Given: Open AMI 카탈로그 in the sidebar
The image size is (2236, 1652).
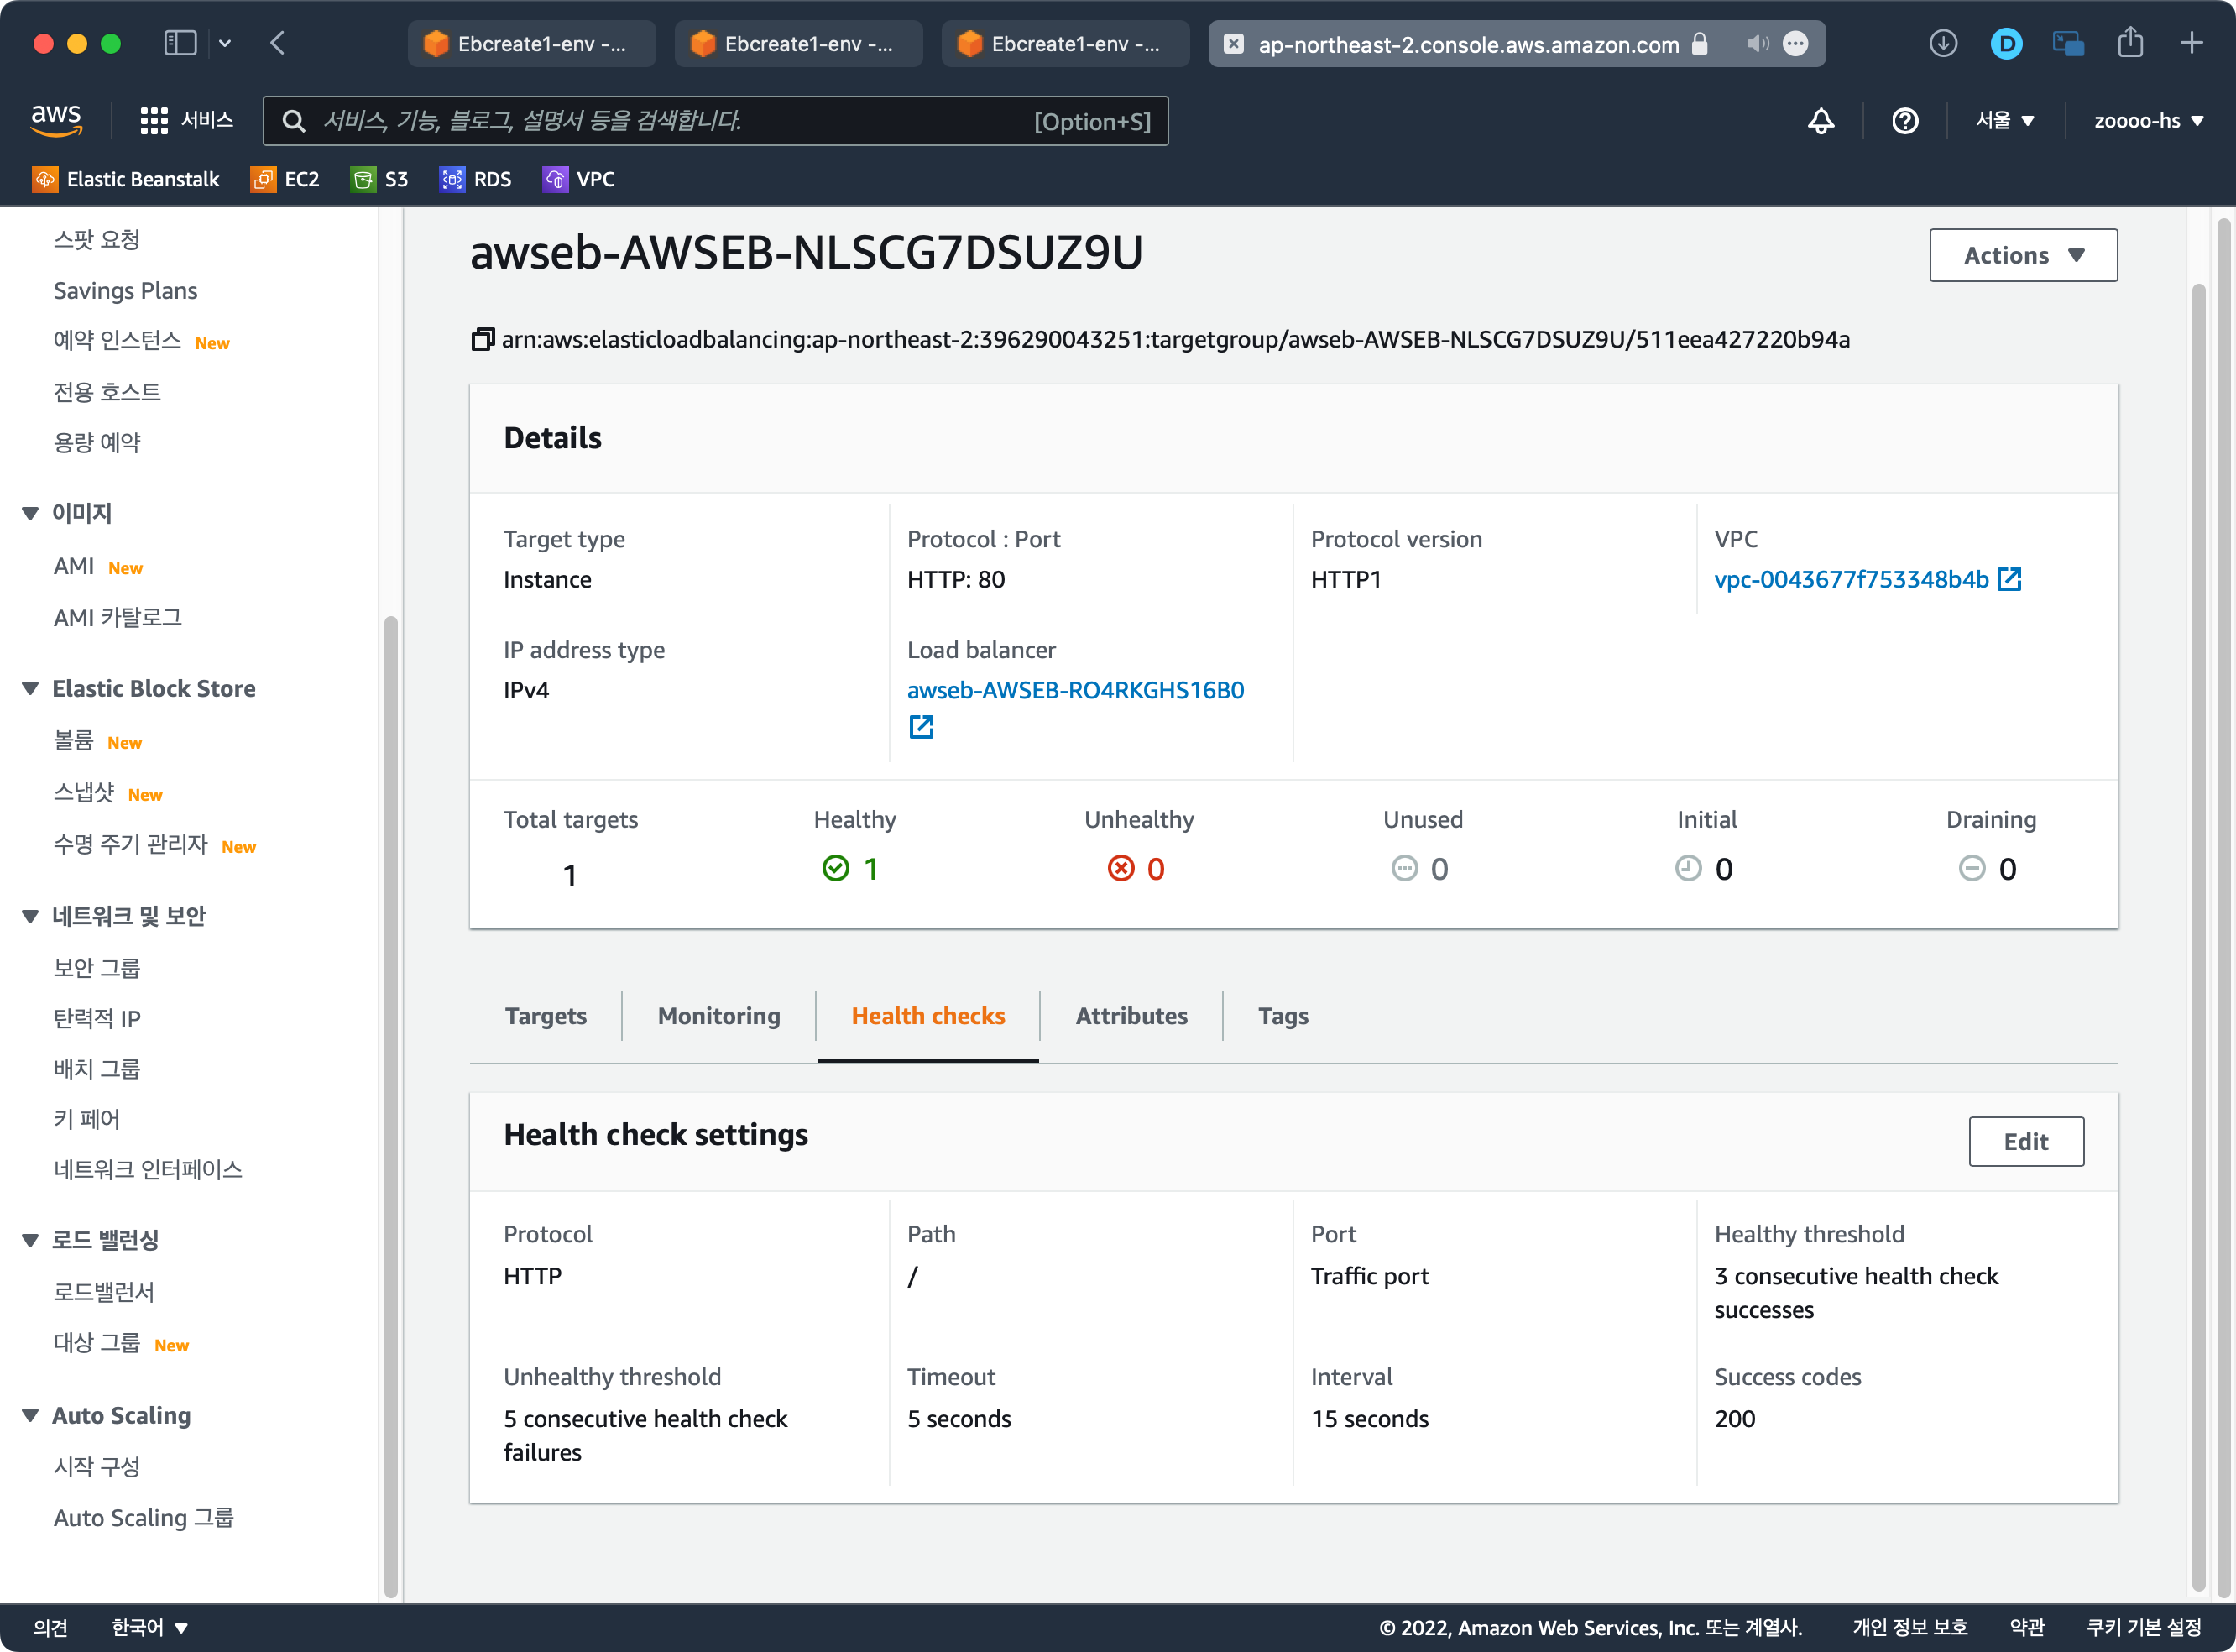Looking at the screenshot, I should tap(118, 617).
